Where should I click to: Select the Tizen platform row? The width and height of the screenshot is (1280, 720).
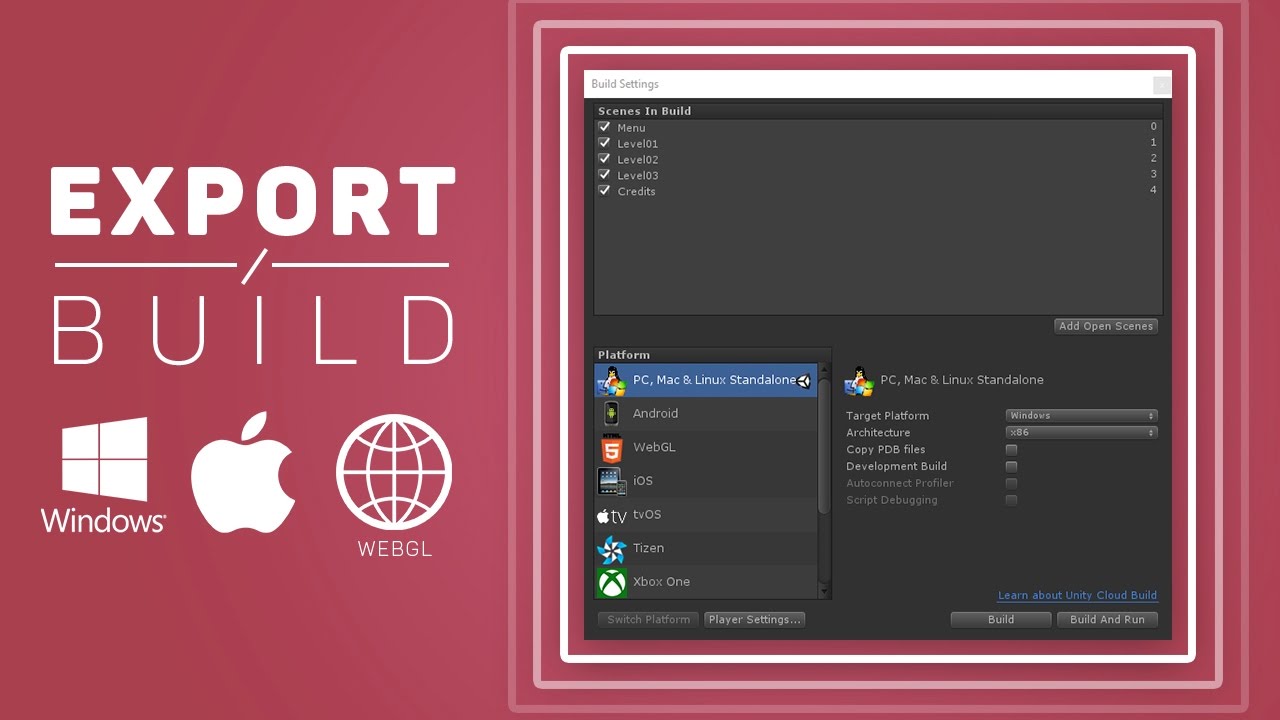706,548
